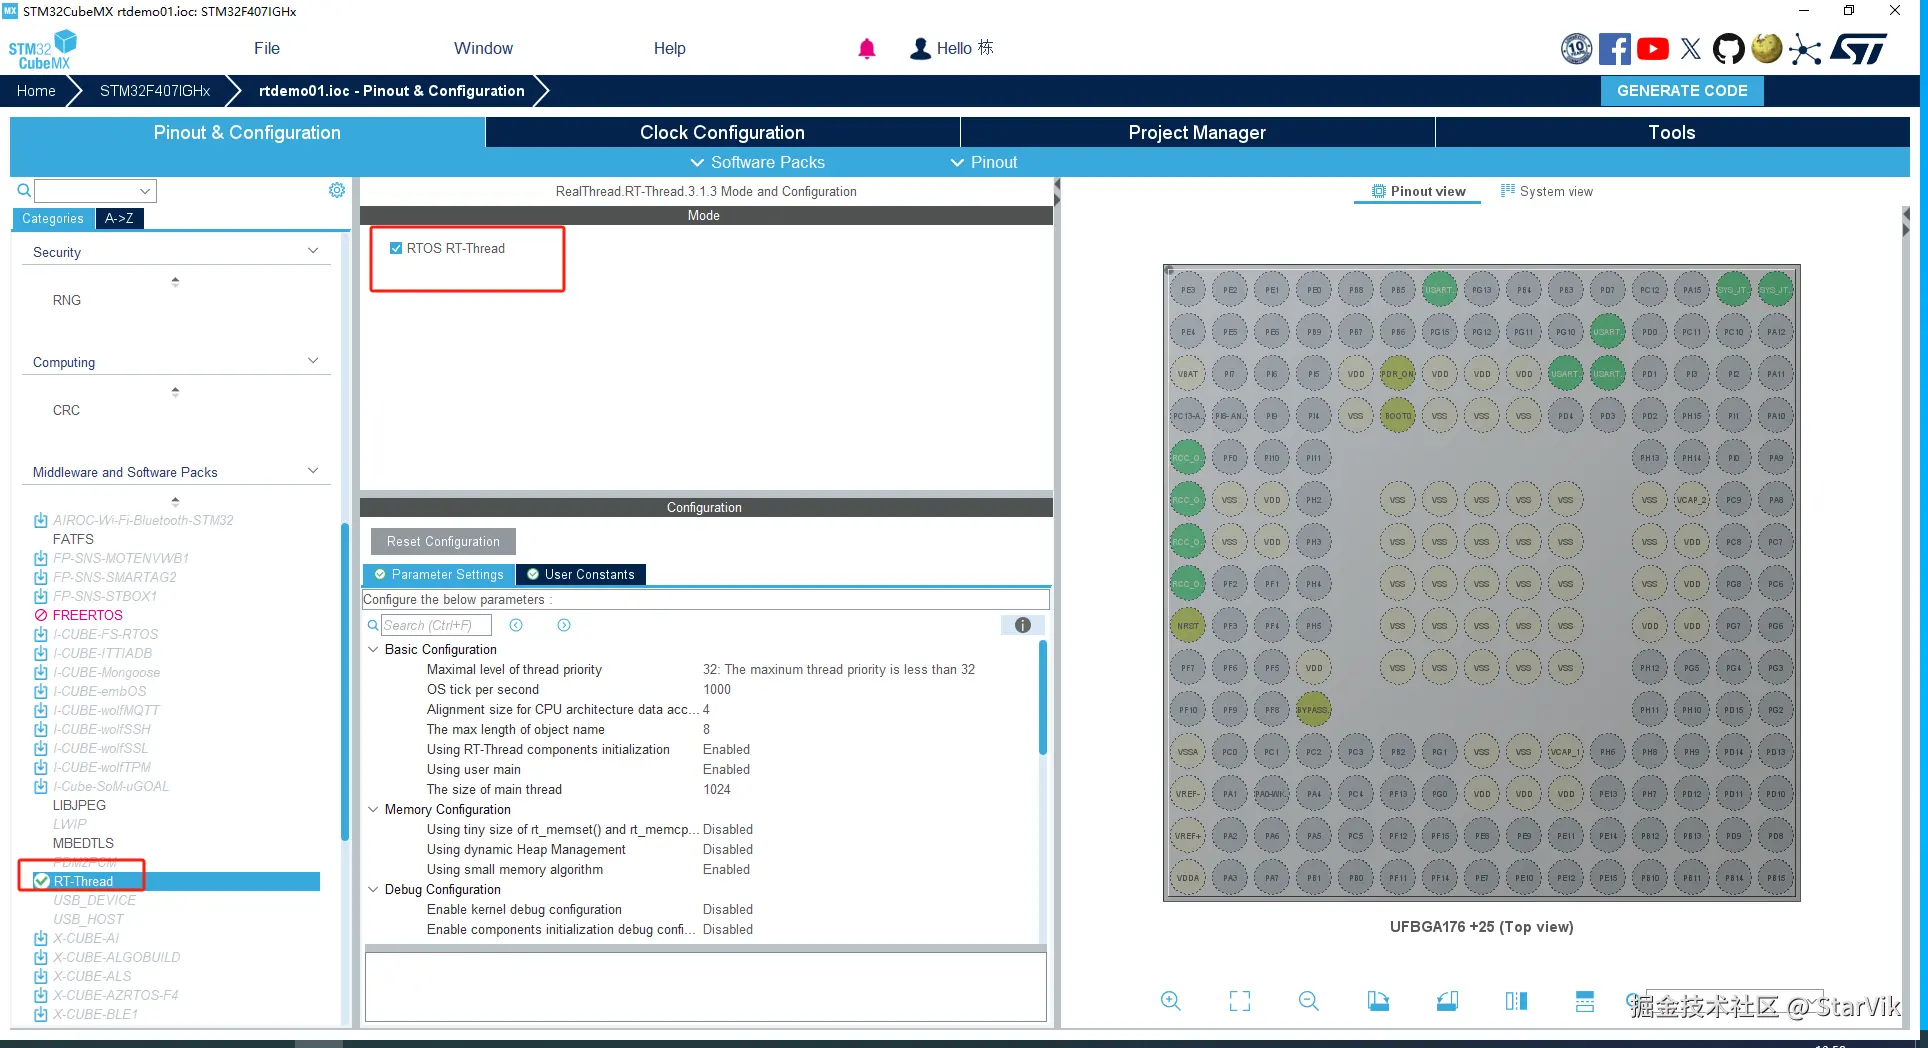This screenshot has height=1048, width=1928.
Task: Collapse the Computing category
Action: 313,361
